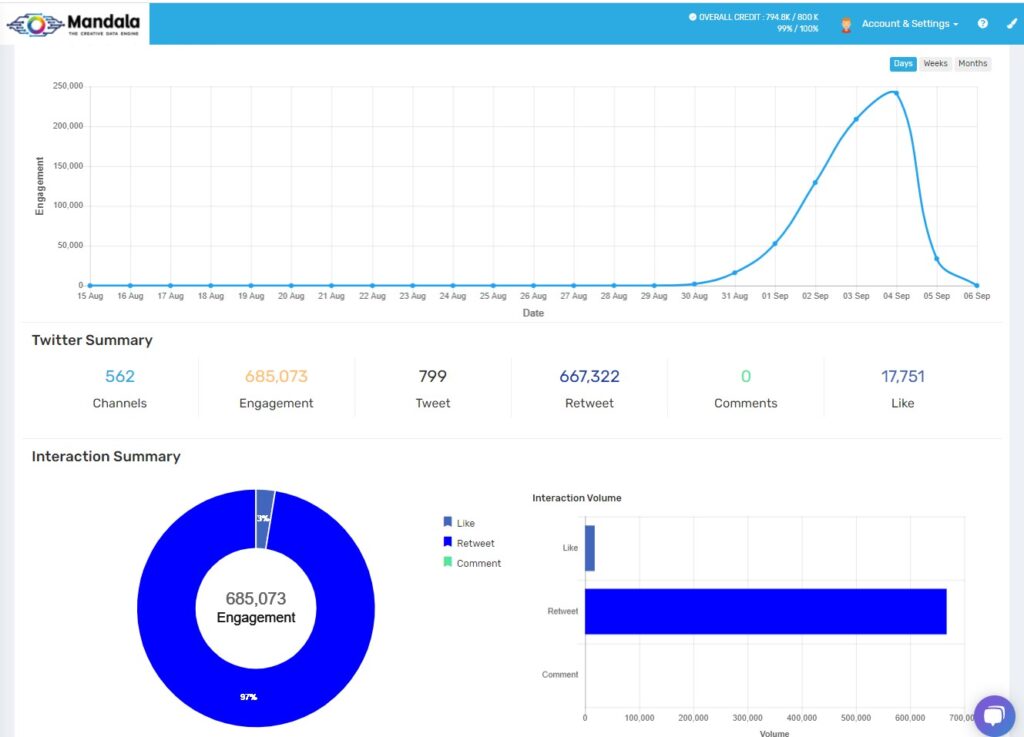Click the user avatar icon

[846, 24]
